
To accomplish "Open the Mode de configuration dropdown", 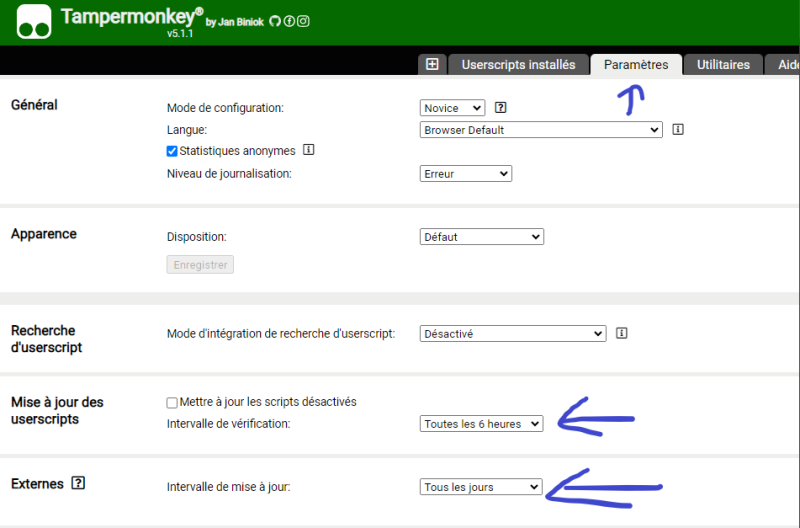I will (452, 108).
